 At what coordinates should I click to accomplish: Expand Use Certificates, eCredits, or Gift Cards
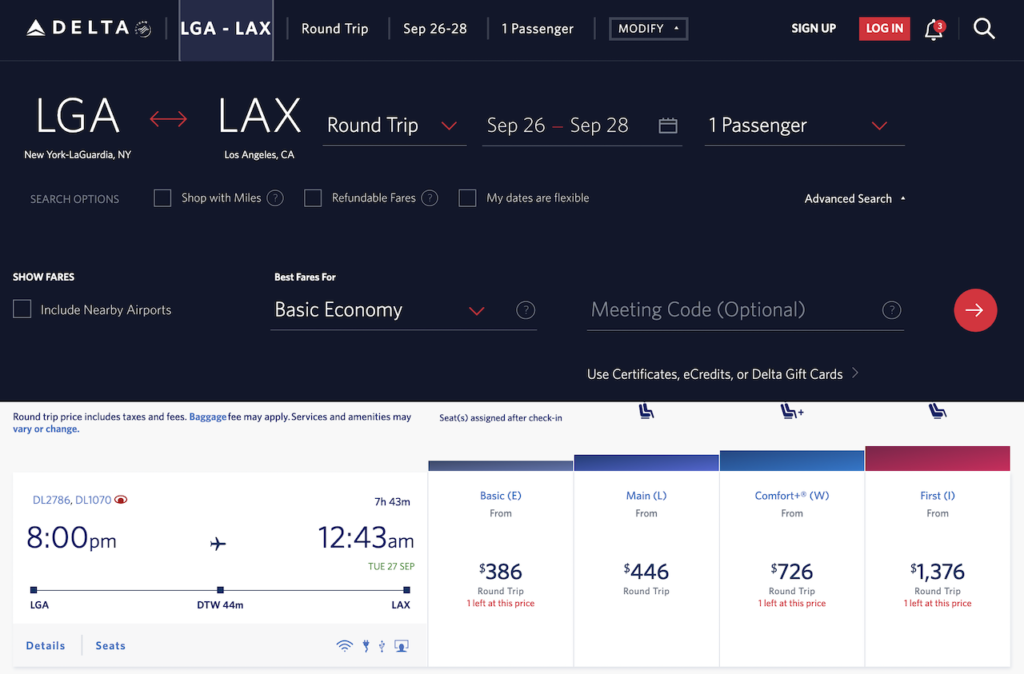(722, 374)
